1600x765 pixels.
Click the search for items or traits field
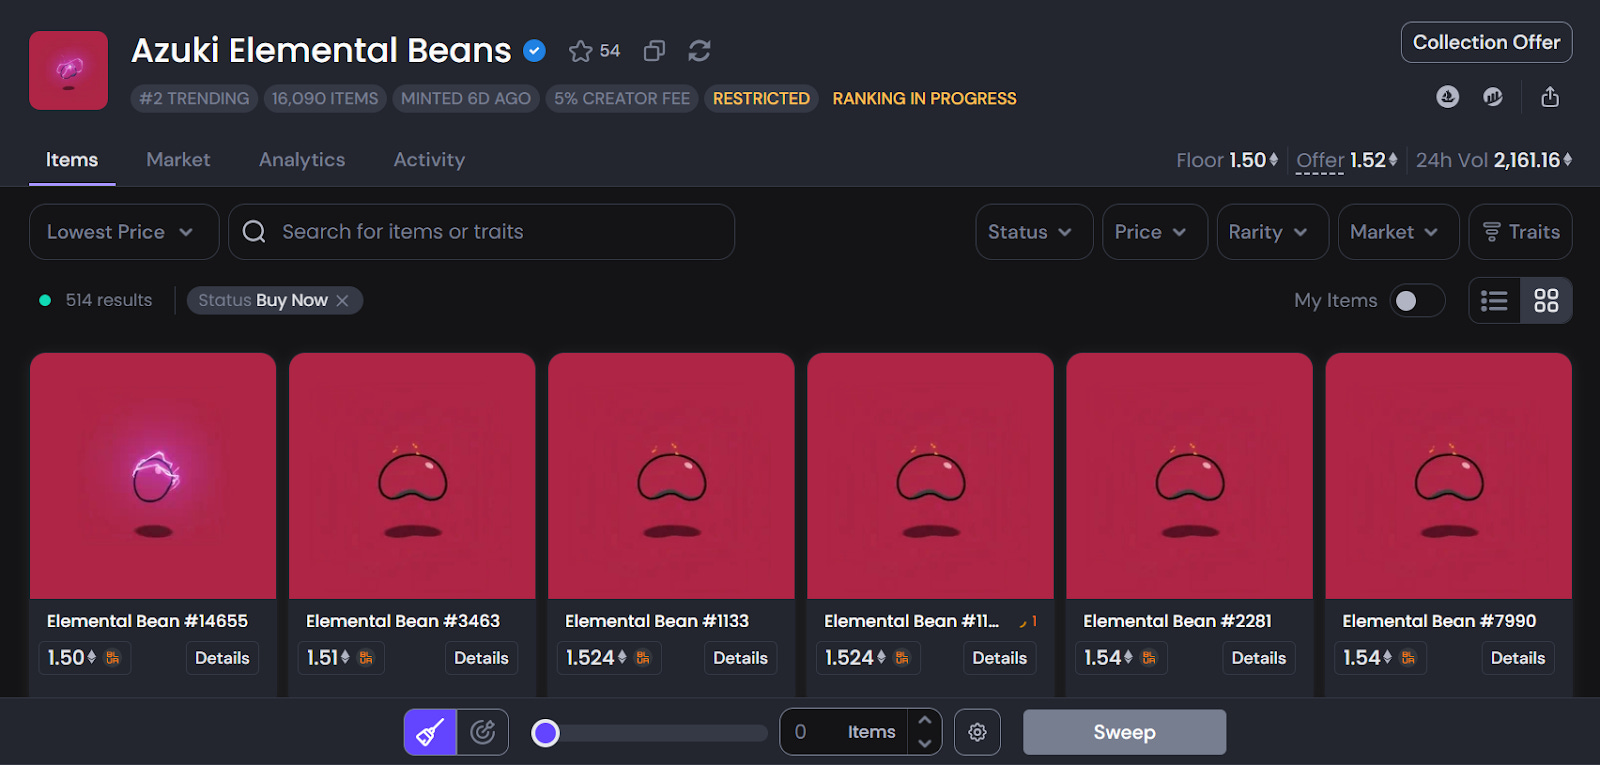481,232
